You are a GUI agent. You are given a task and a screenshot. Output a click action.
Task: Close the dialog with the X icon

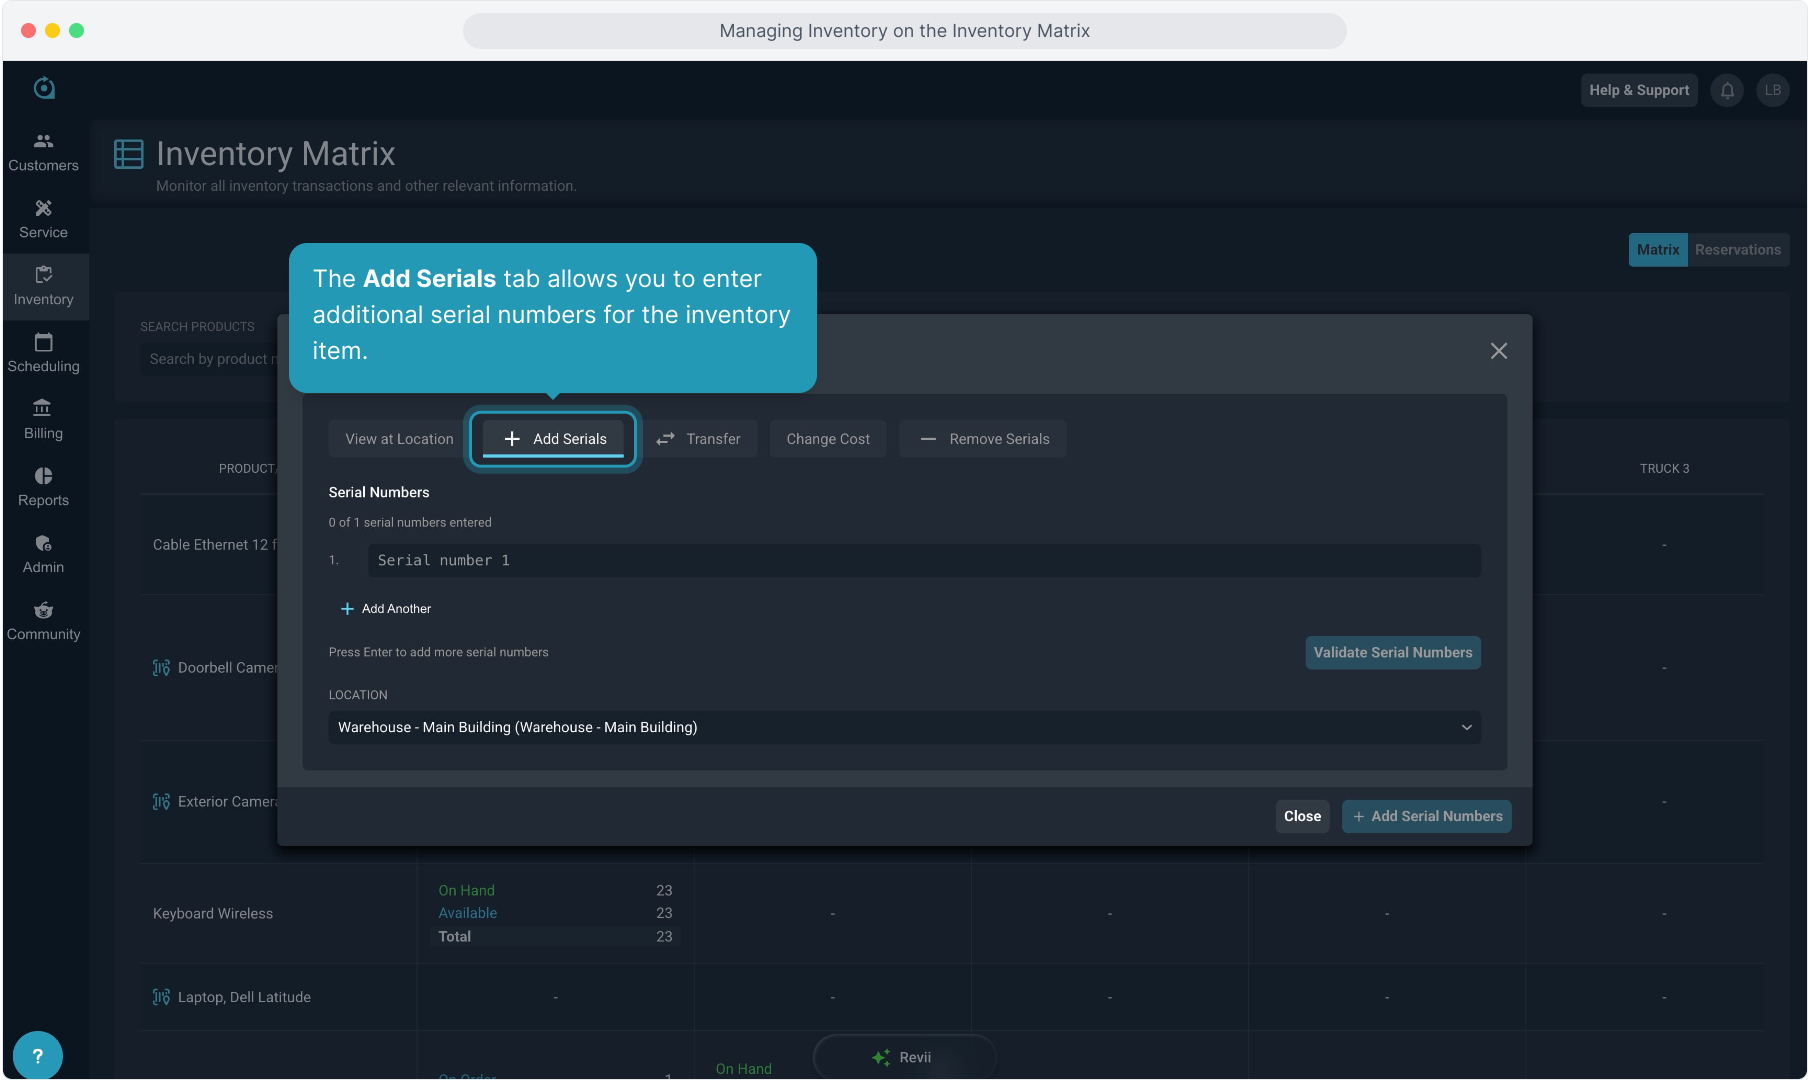[1498, 351]
